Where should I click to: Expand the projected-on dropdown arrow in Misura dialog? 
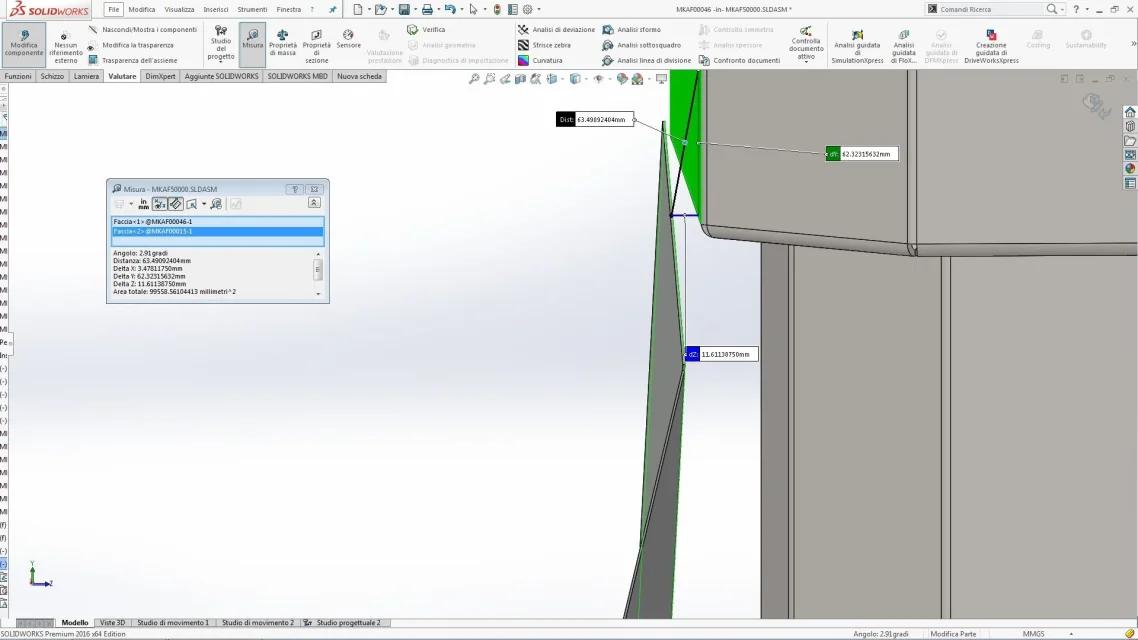click(x=204, y=204)
